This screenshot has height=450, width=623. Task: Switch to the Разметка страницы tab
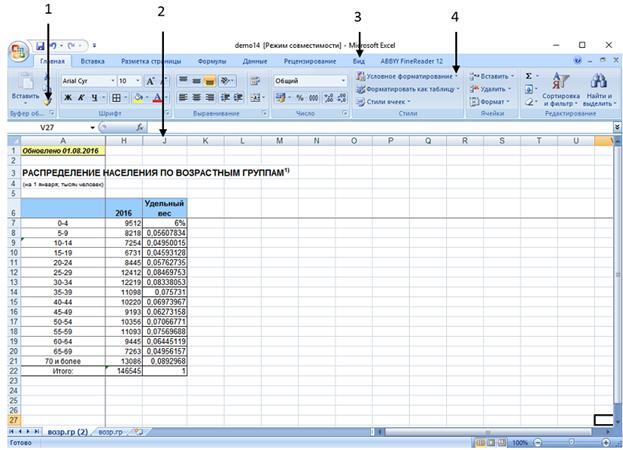coord(151,61)
